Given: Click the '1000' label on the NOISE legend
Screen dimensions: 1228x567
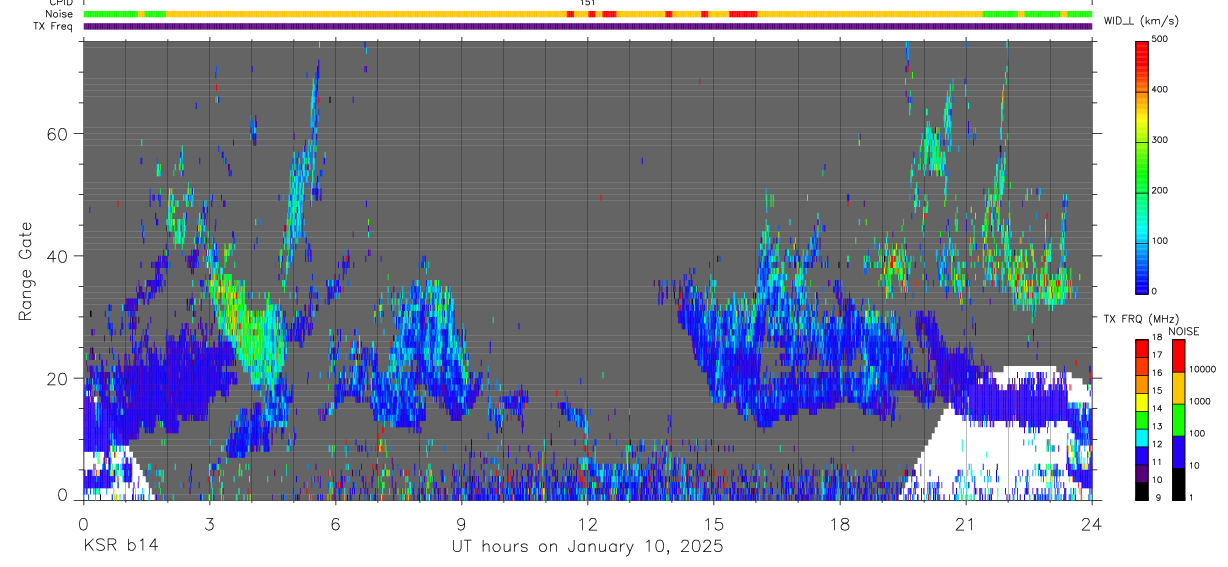Looking at the screenshot, I should coord(1199,401).
